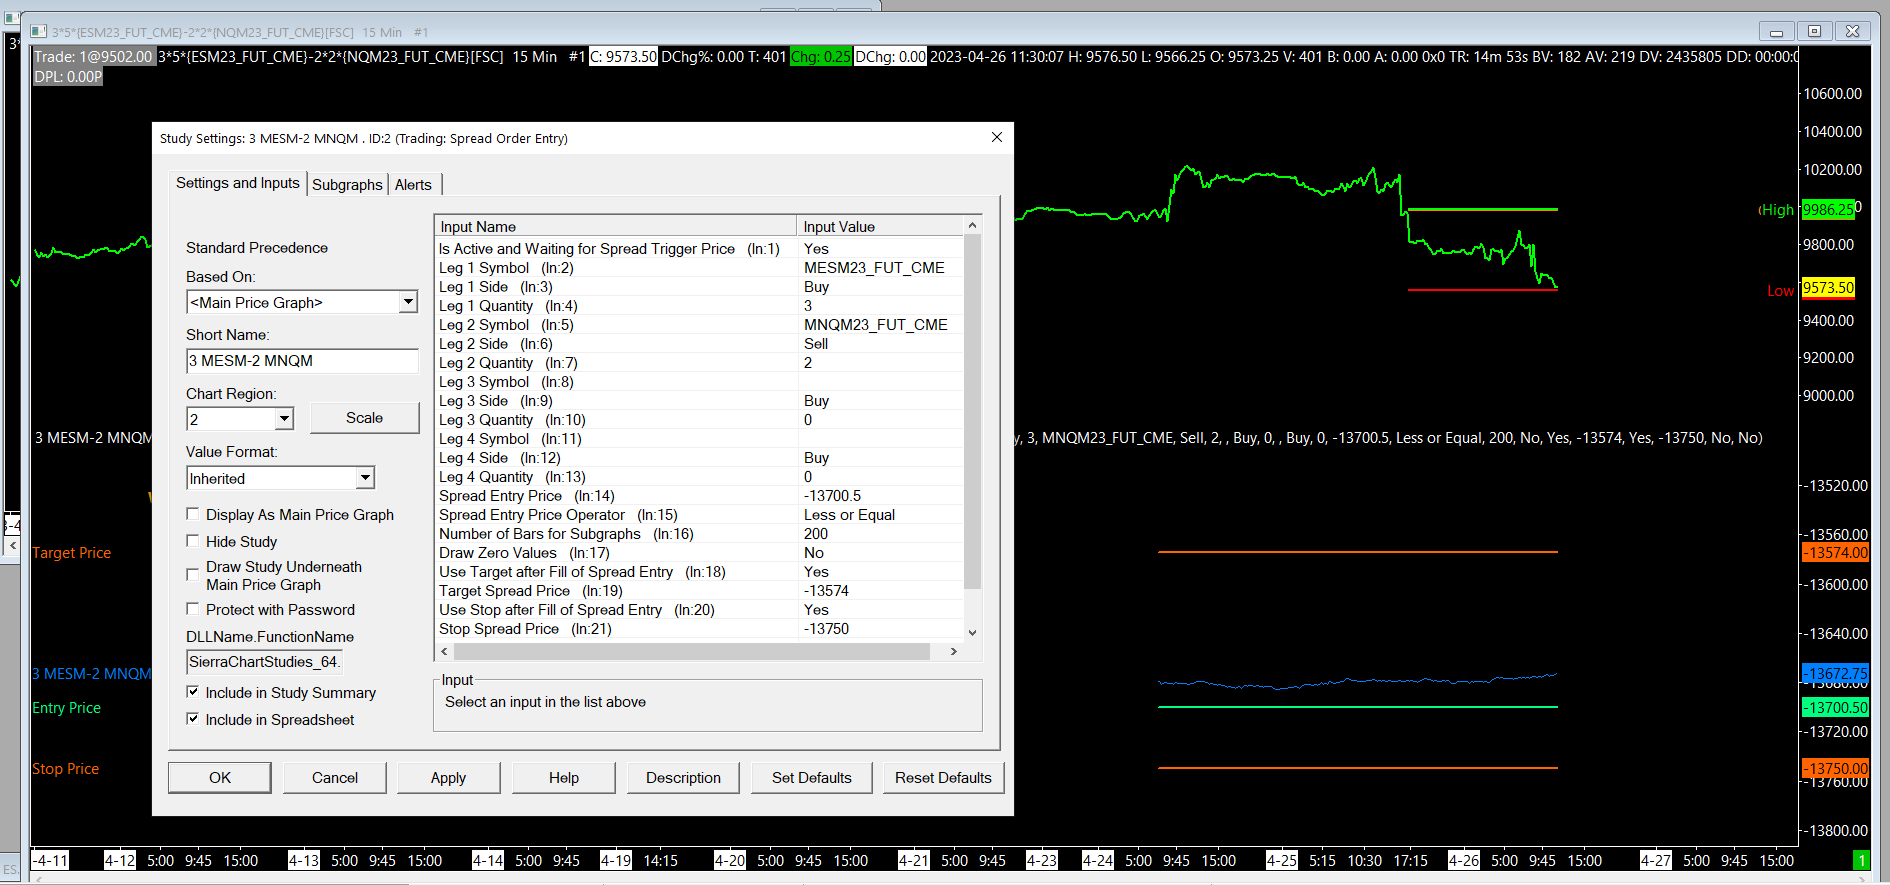Click the Entry Price label on chart
Viewport: 1890px width, 885px height.
(67, 708)
